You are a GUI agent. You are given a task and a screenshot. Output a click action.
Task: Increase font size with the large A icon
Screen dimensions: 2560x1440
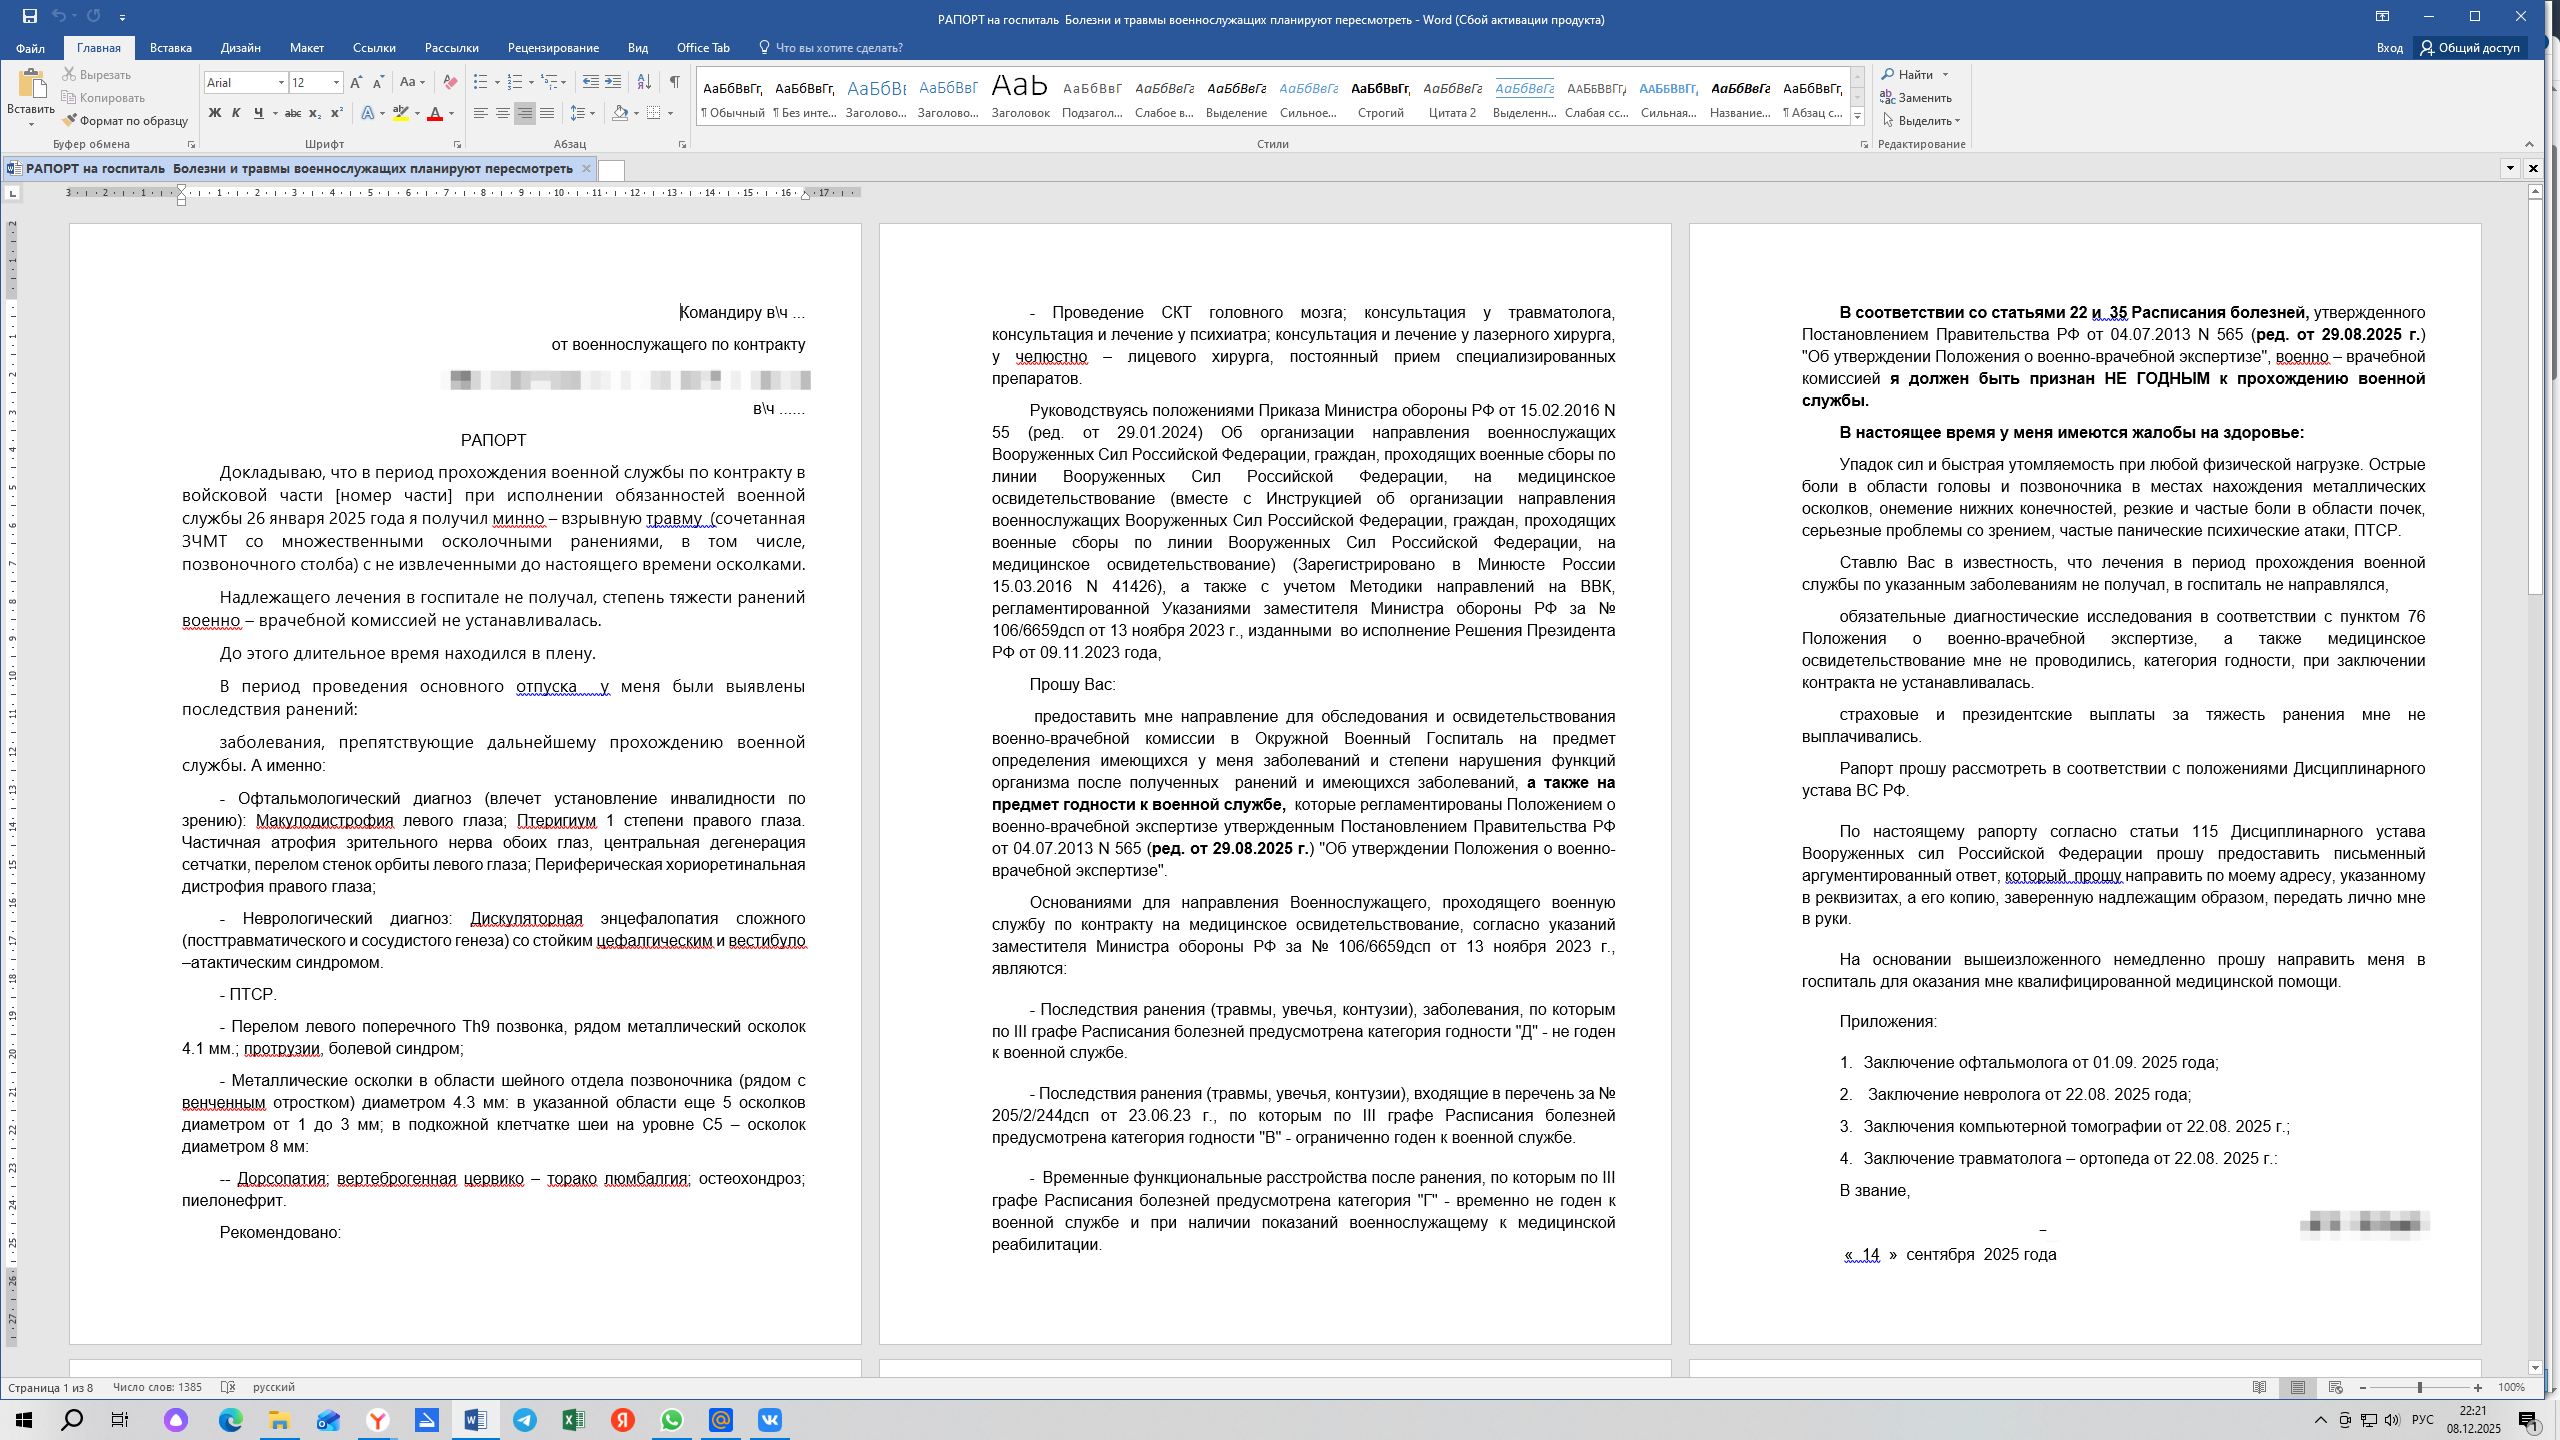coord(356,82)
